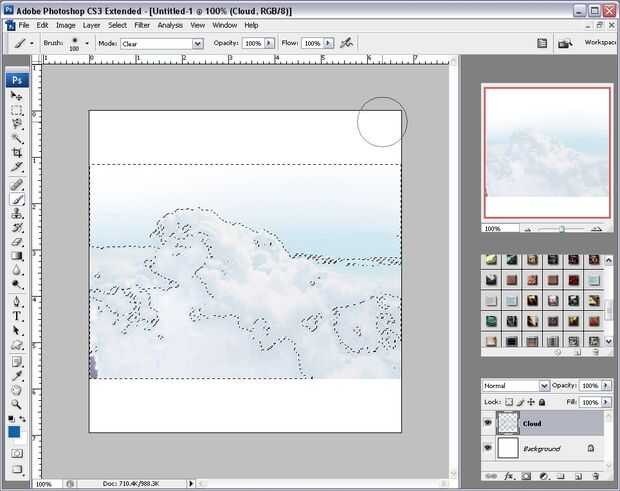Select the Crop tool
Image resolution: width=620 pixels, height=491 pixels.
(16, 153)
